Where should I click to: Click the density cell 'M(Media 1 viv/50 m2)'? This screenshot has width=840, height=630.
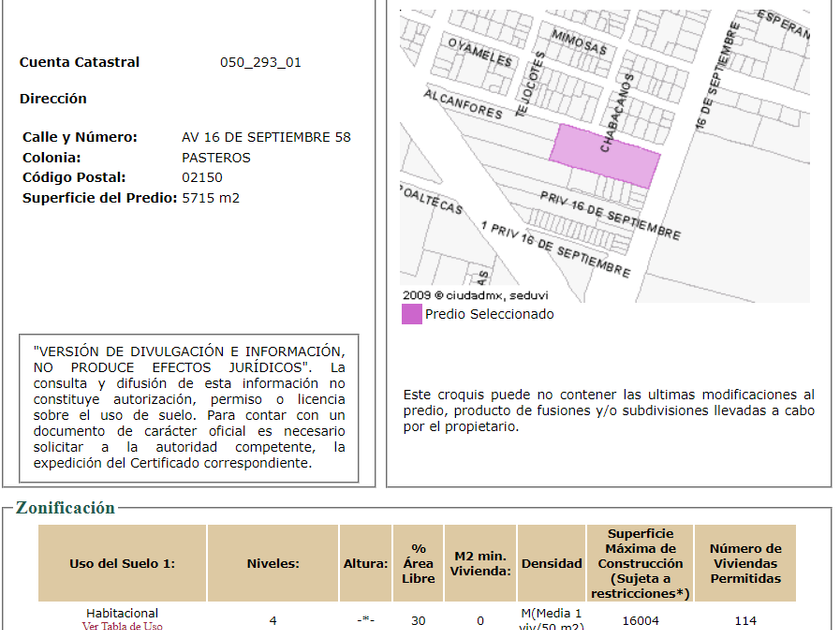coord(551,619)
